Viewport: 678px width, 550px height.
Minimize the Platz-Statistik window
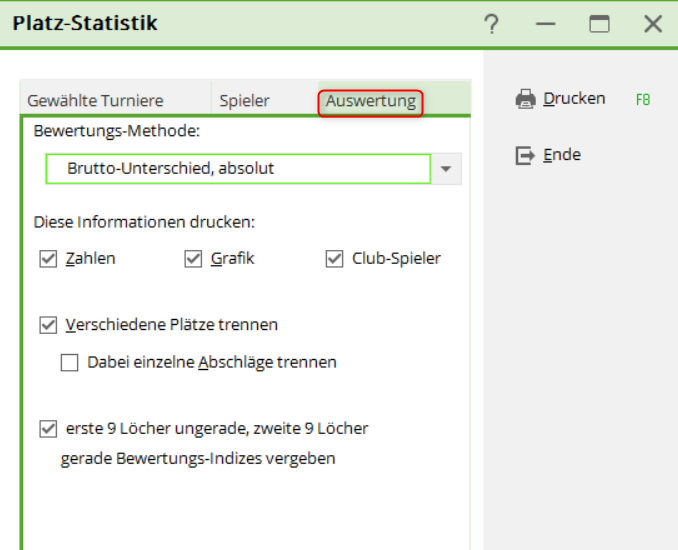pos(545,24)
